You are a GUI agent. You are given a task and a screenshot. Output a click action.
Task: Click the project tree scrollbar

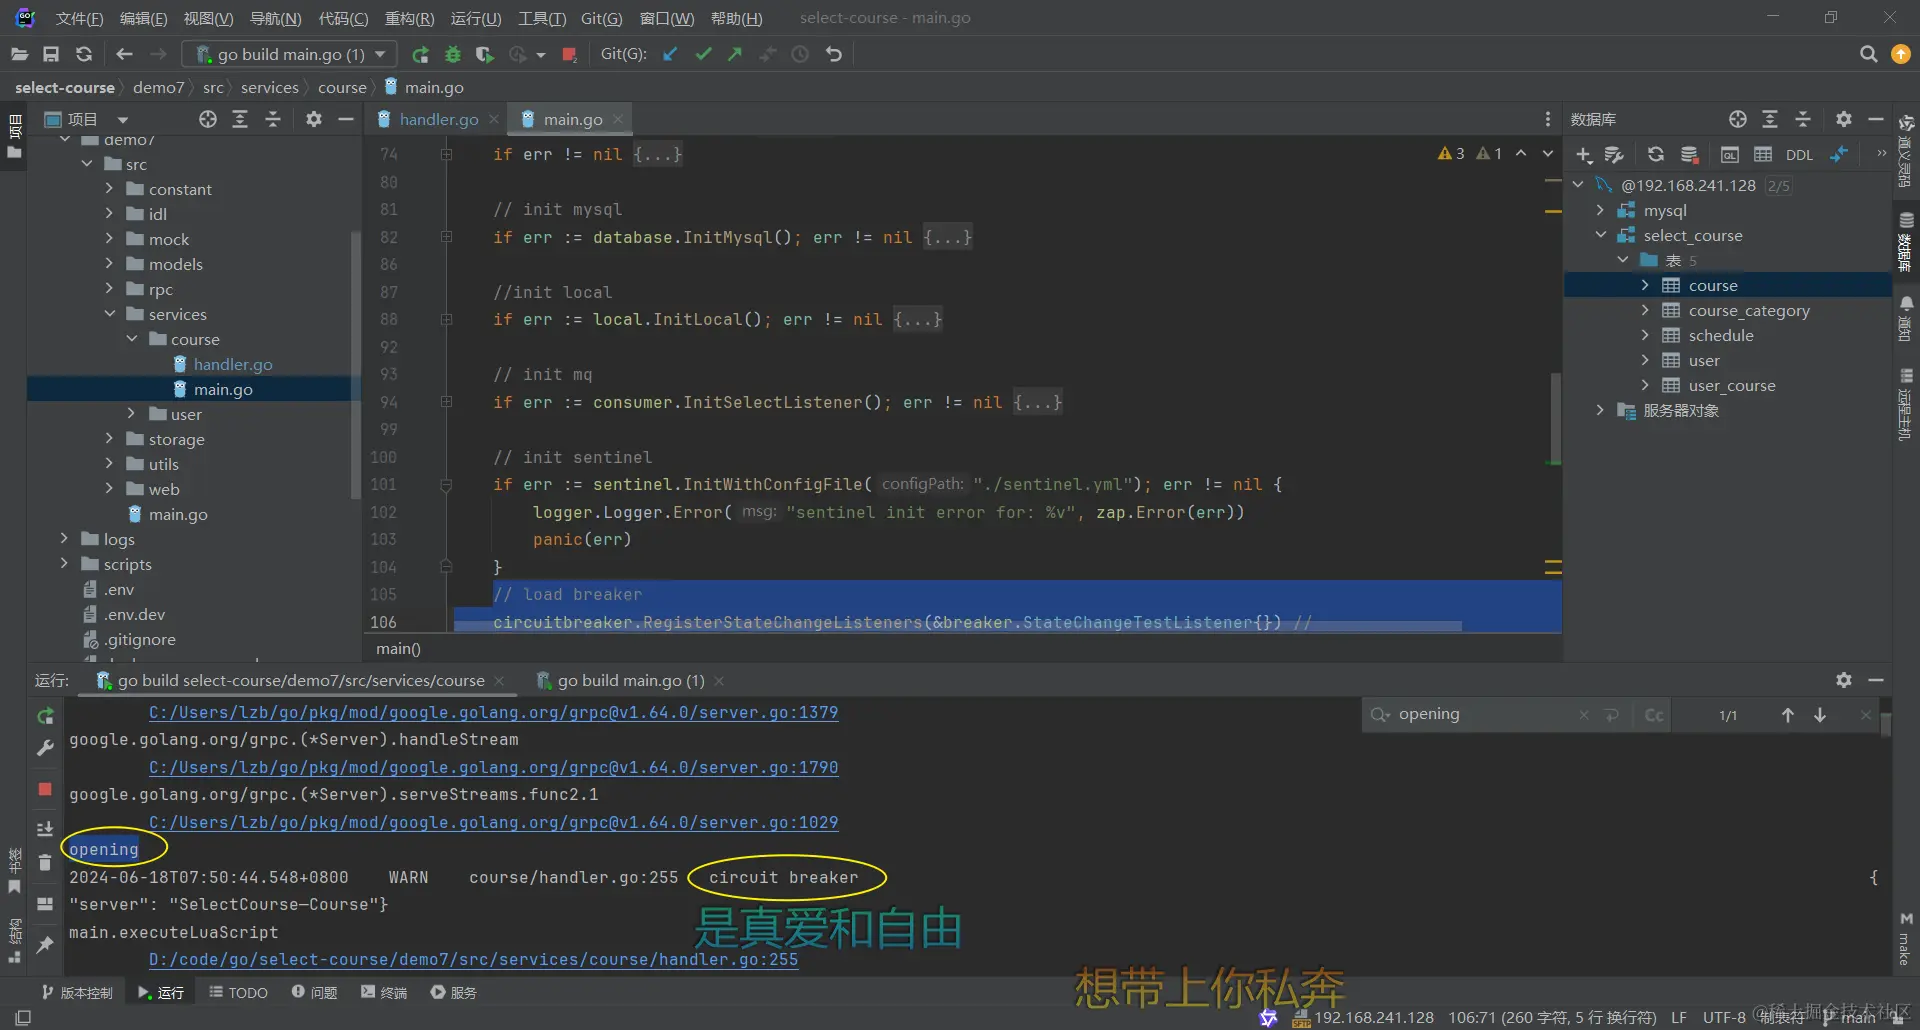[x=355, y=365]
